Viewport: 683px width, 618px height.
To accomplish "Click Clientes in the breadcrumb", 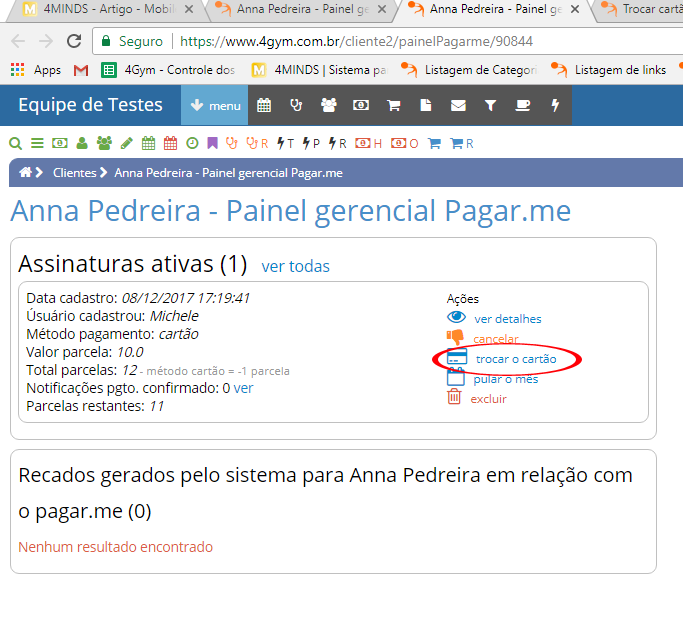I will point(74,172).
